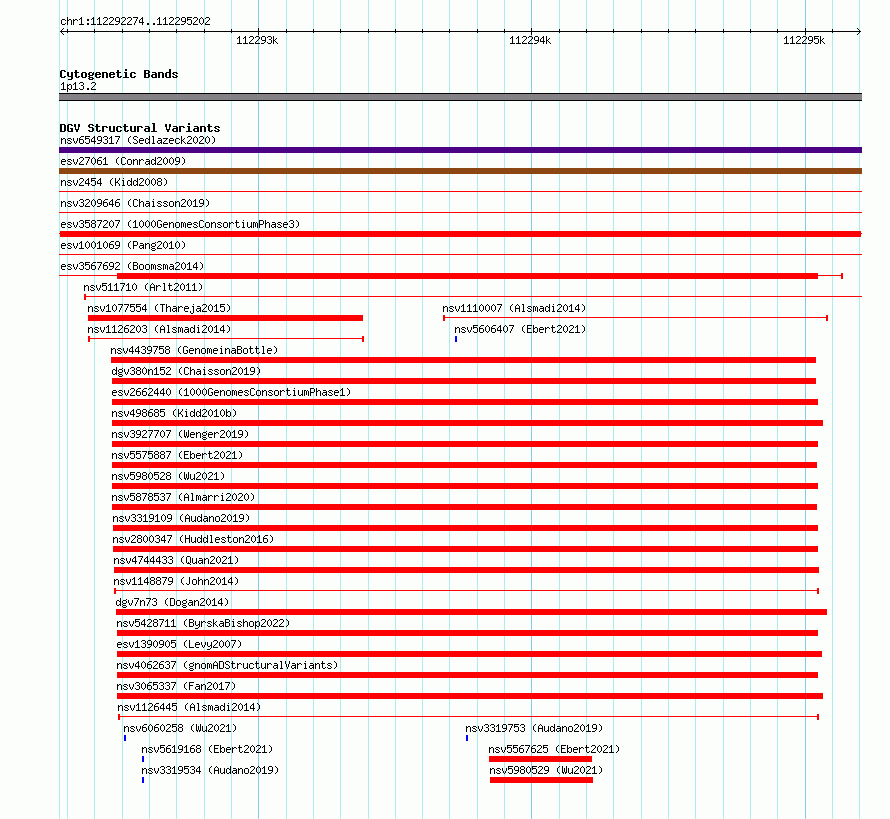This screenshot has height=819, width=890.
Task: Click nsv5575887 (Ebert2021) label
Action: (x=177, y=455)
